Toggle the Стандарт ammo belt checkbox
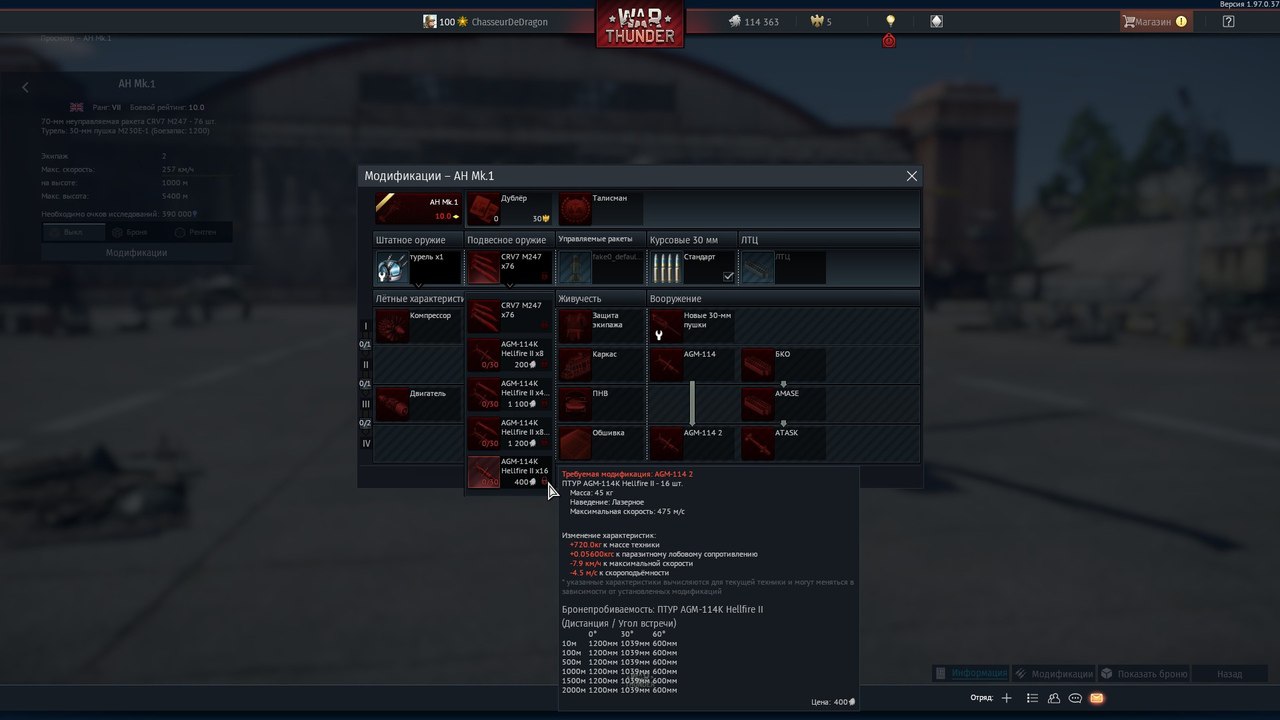 (x=728, y=277)
